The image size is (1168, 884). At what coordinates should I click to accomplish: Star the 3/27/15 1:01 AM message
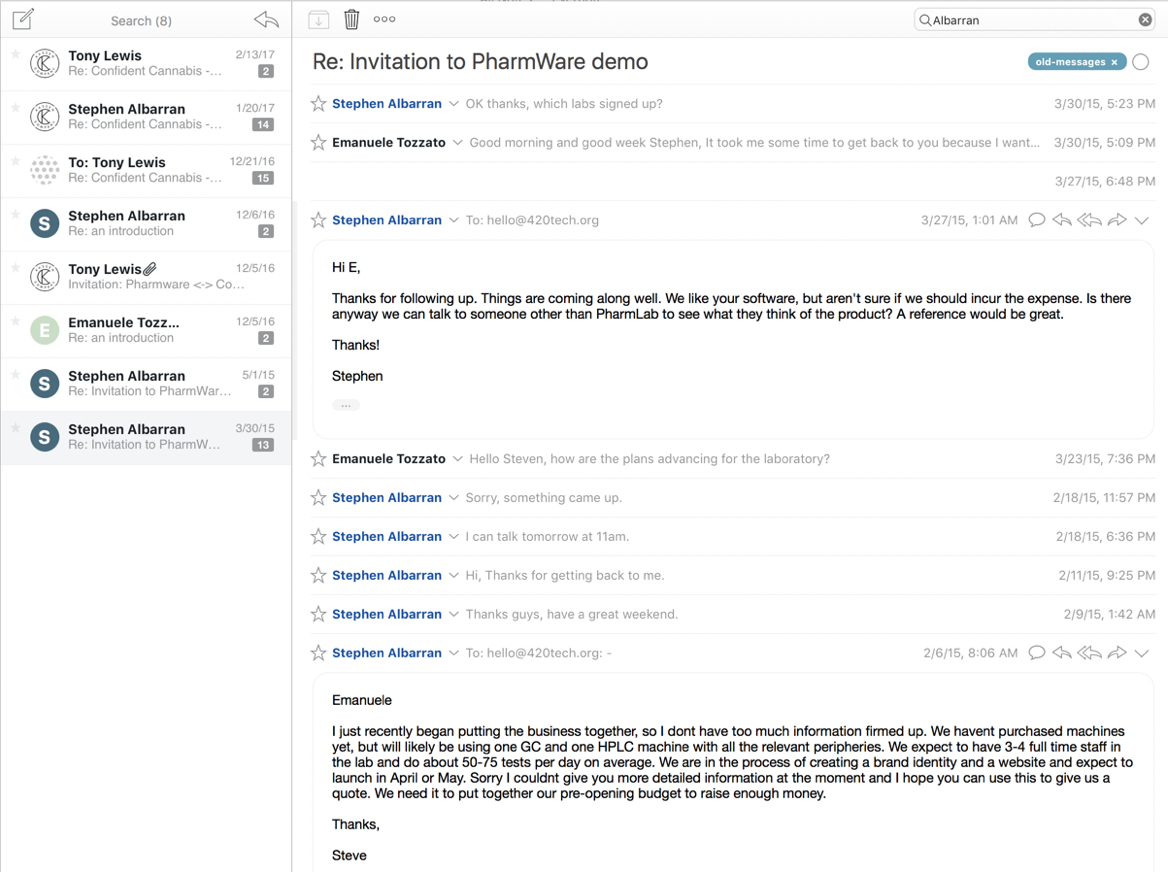pyautogui.click(x=318, y=220)
